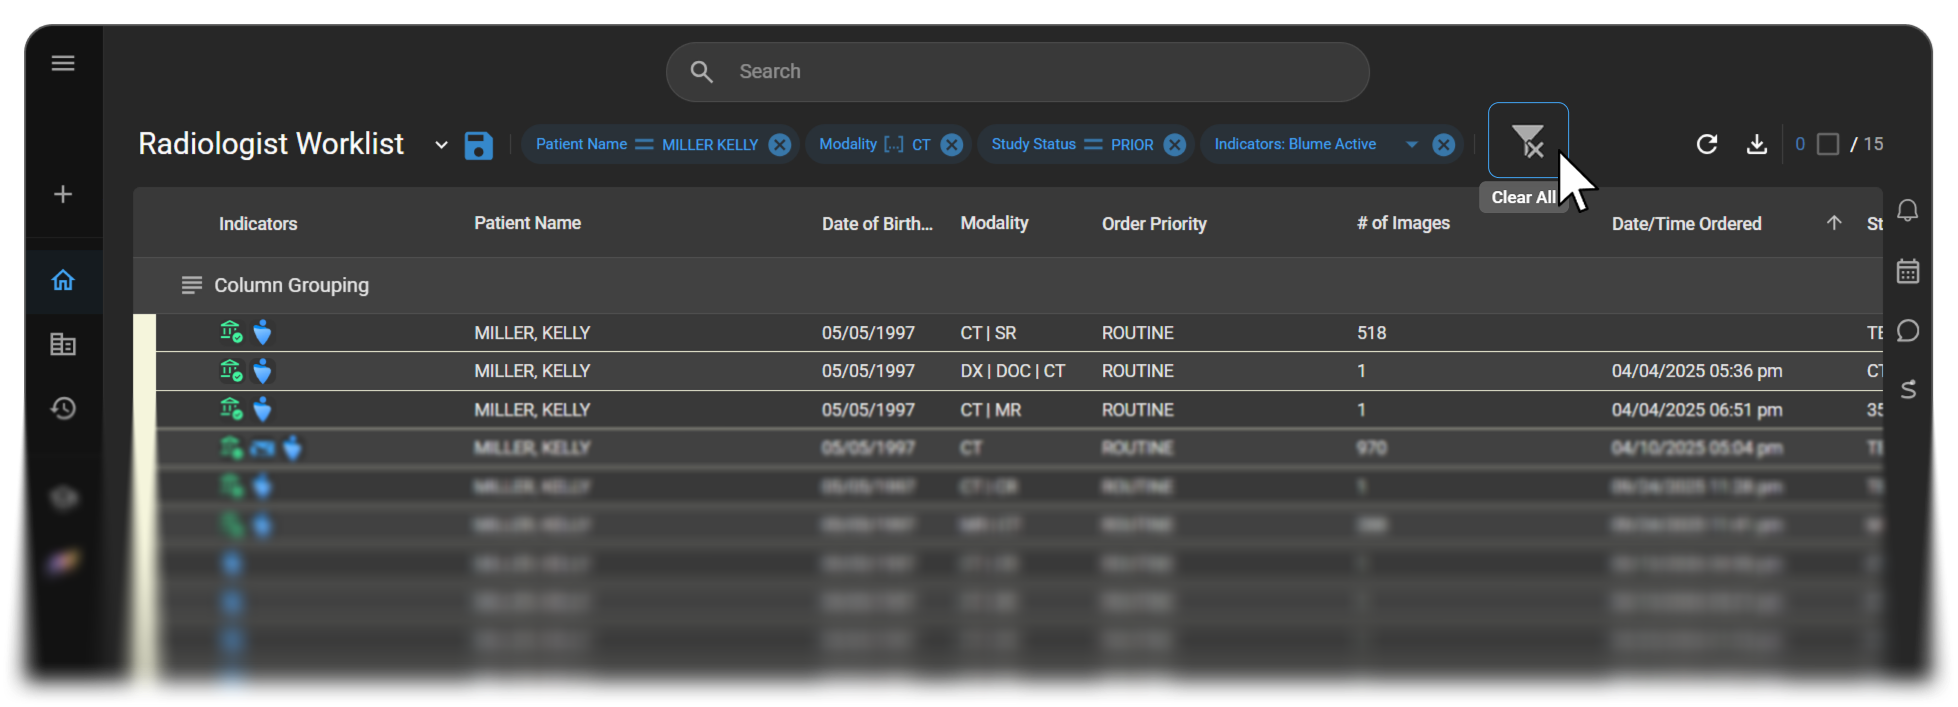Open the list view icon in sidebar
Screen dimensions: 1958x707
63,345
